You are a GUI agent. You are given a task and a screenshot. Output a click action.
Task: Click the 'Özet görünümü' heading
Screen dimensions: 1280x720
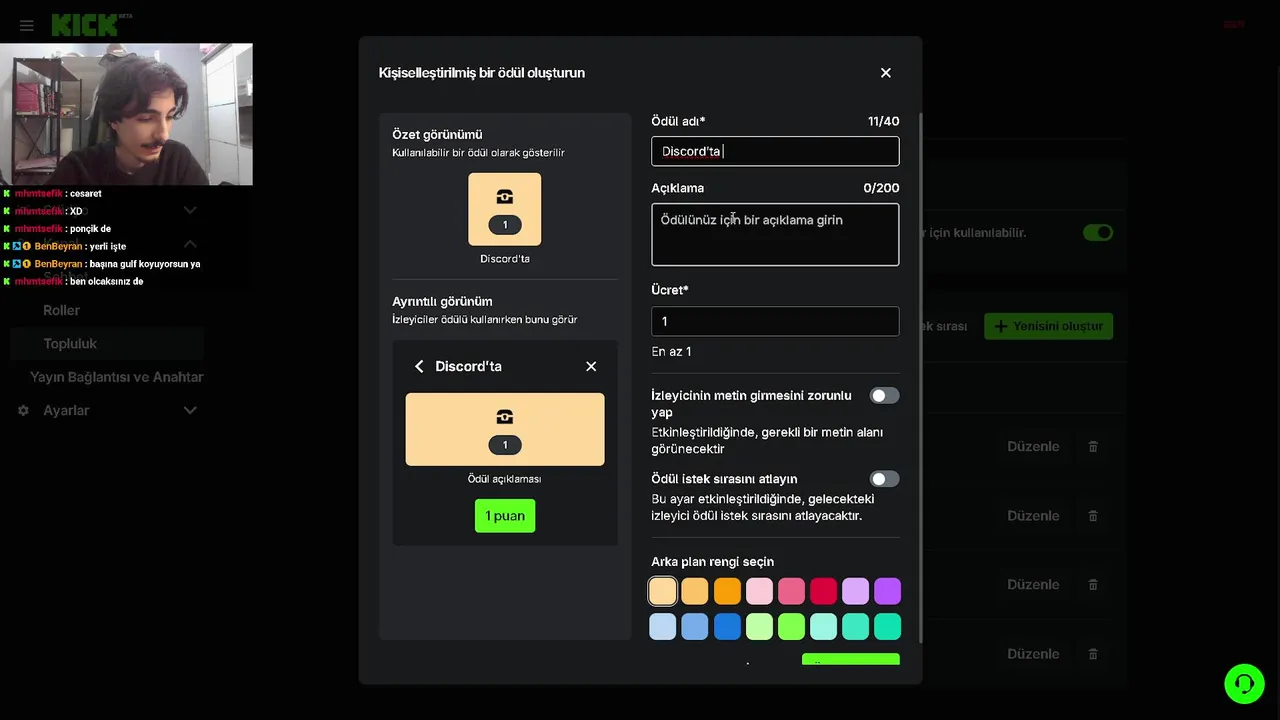point(437,134)
